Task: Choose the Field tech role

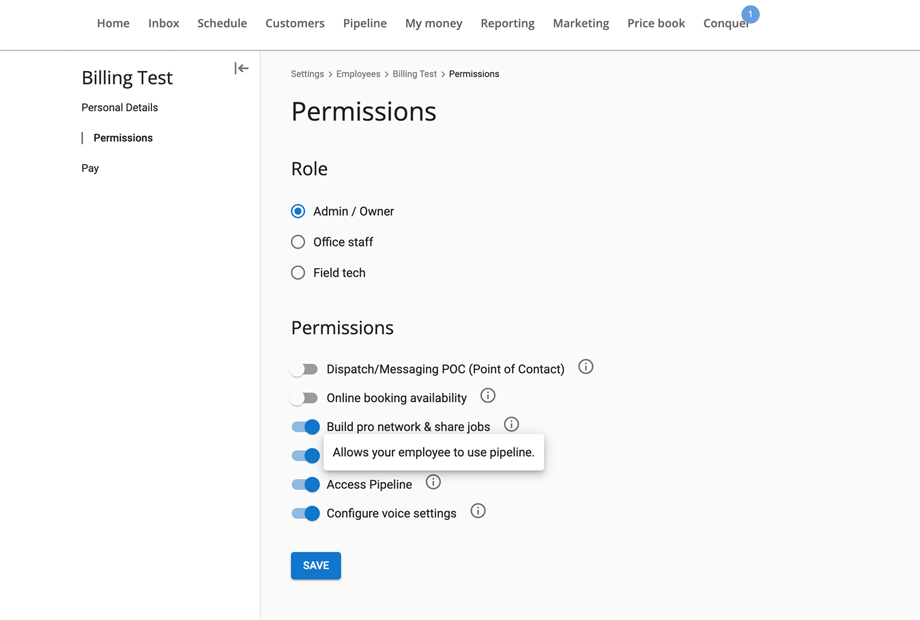Action: click(x=298, y=273)
